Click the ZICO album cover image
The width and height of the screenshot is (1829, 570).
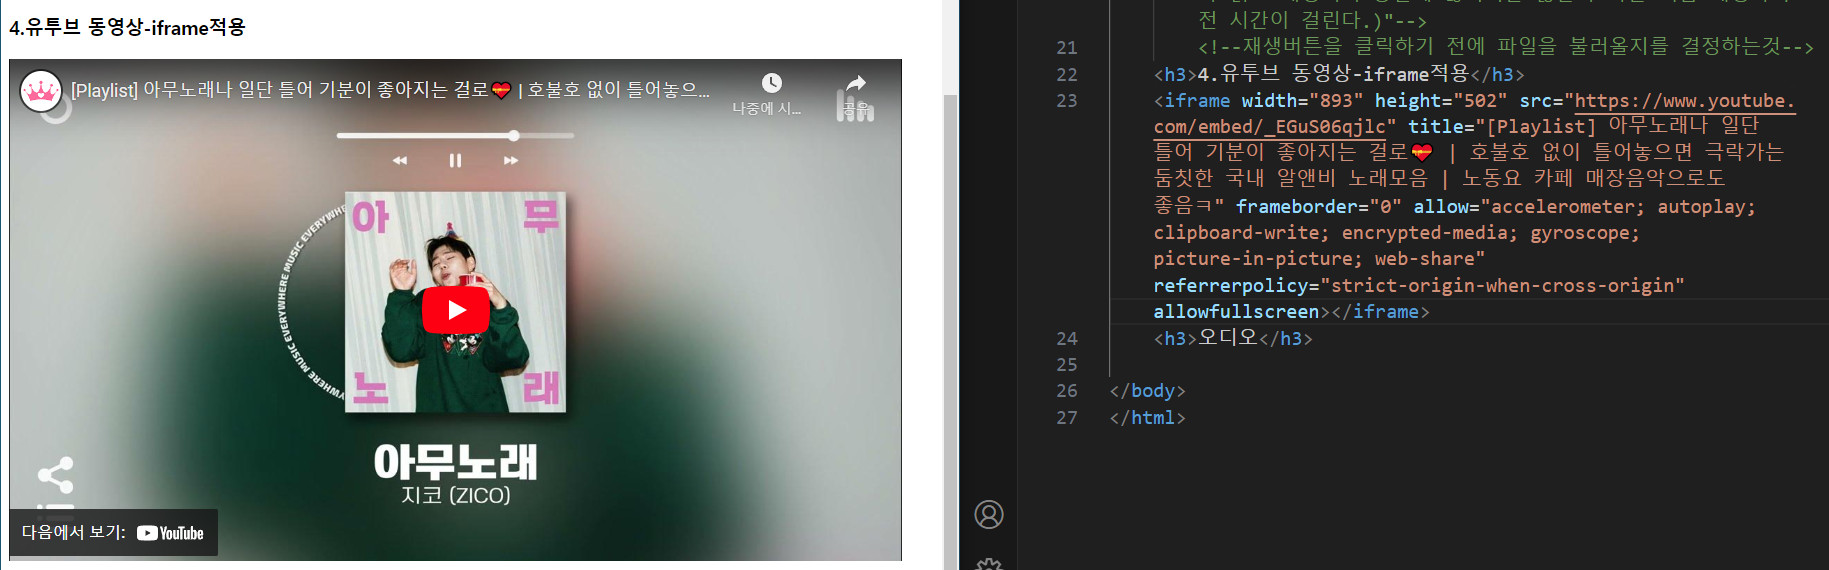(455, 302)
